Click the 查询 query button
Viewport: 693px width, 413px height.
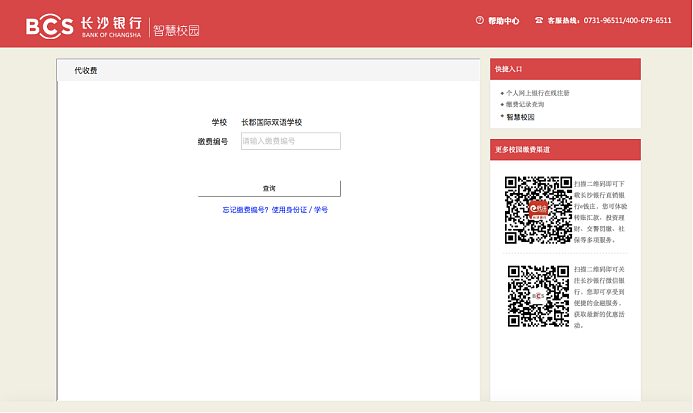[x=269, y=188]
